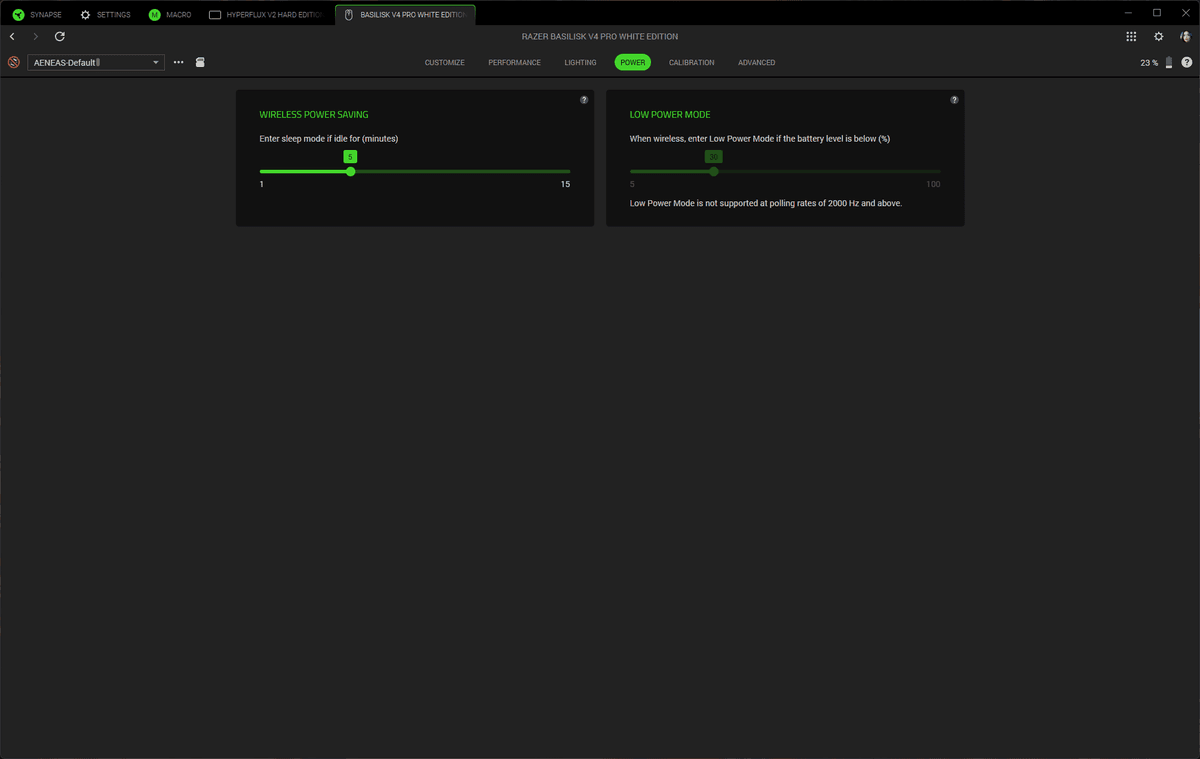Screen dimensions: 1200x759
Task: Open the user account avatar
Action: [x=1185, y=36]
